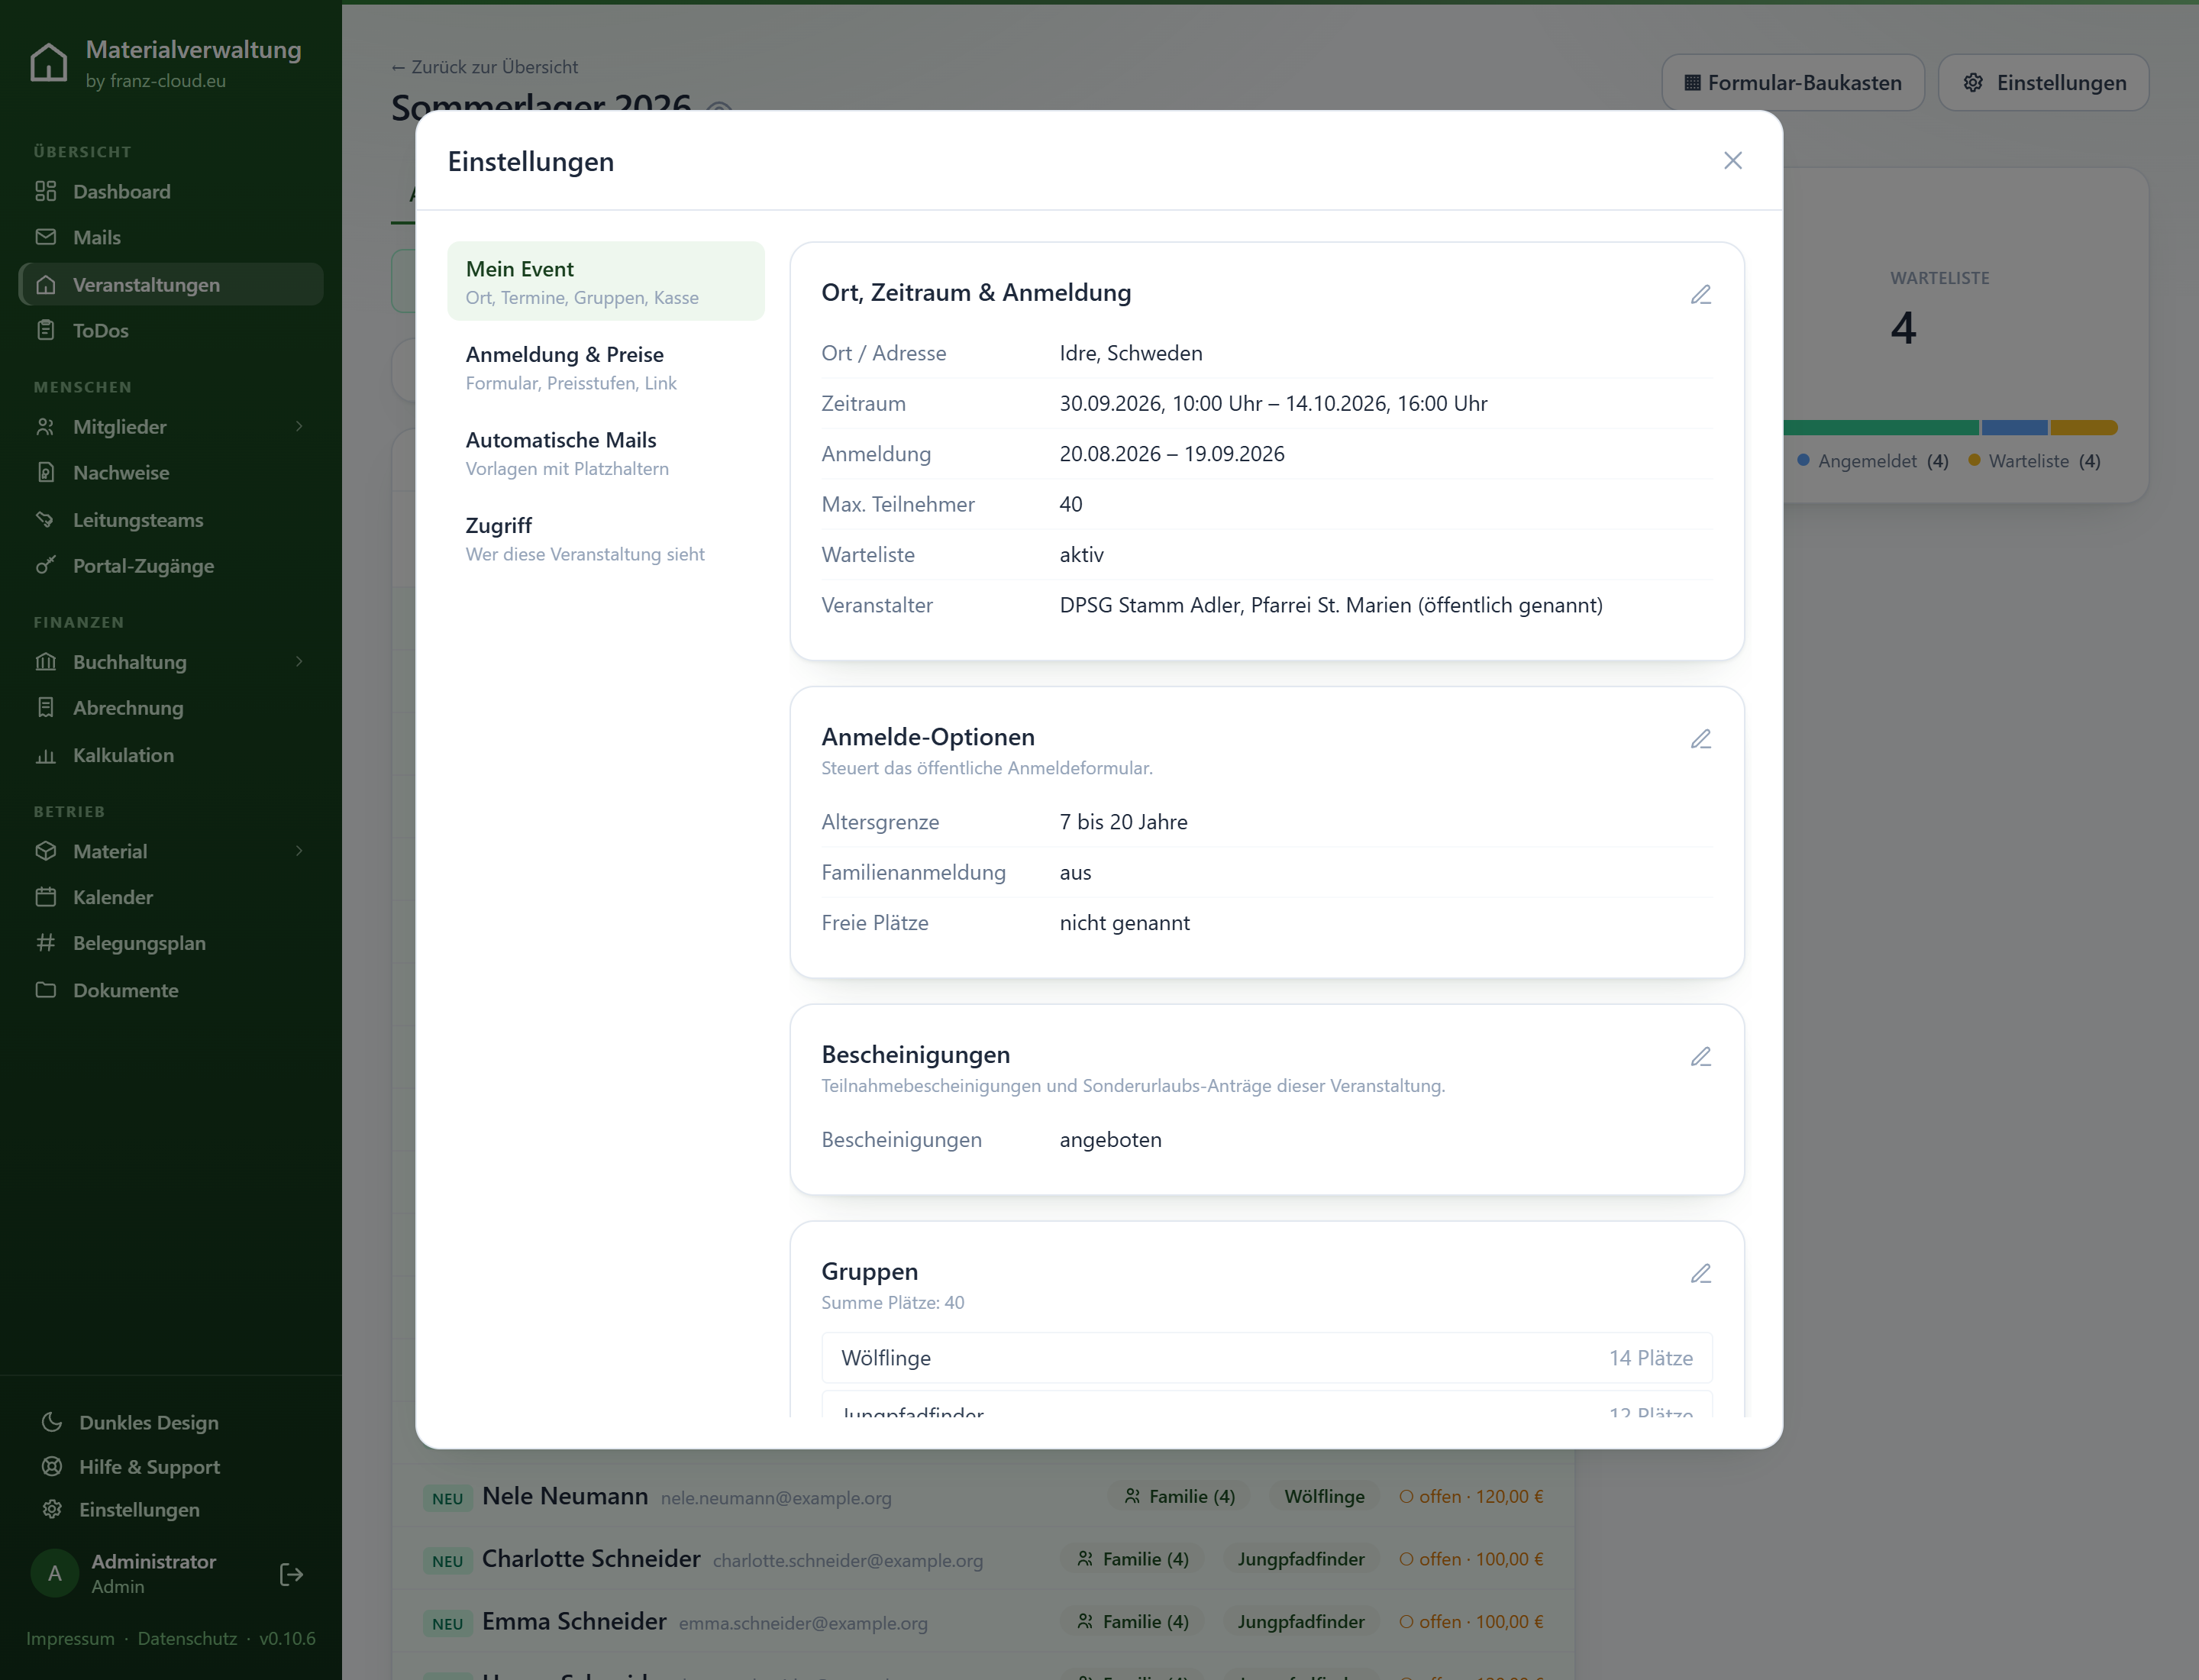Go to Mails in the sidebar
Image resolution: width=2199 pixels, height=1680 pixels.
point(171,237)
